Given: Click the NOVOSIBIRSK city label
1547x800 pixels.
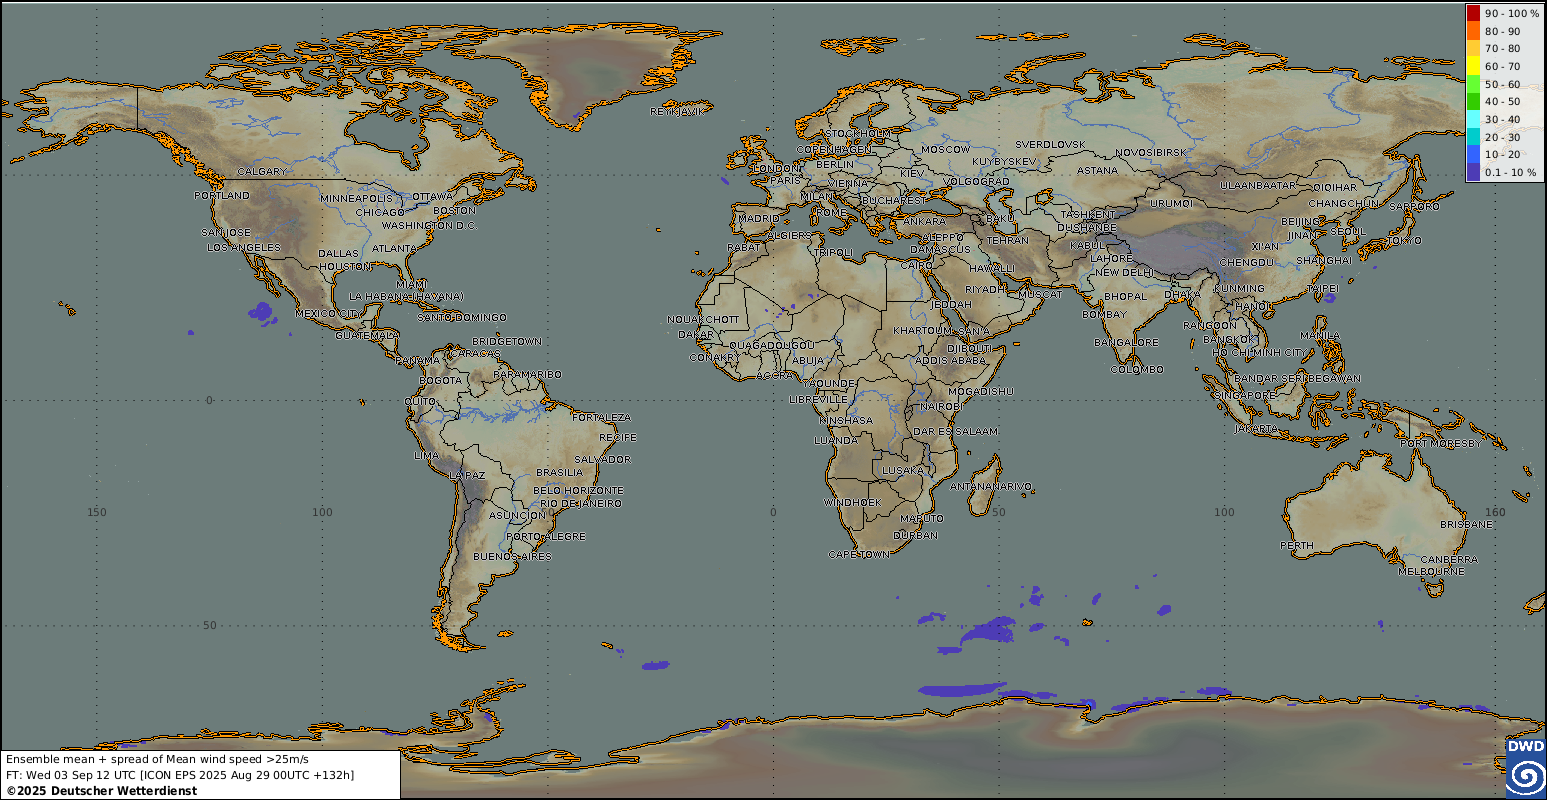Looking at the screenshot, I should 1150,152.
